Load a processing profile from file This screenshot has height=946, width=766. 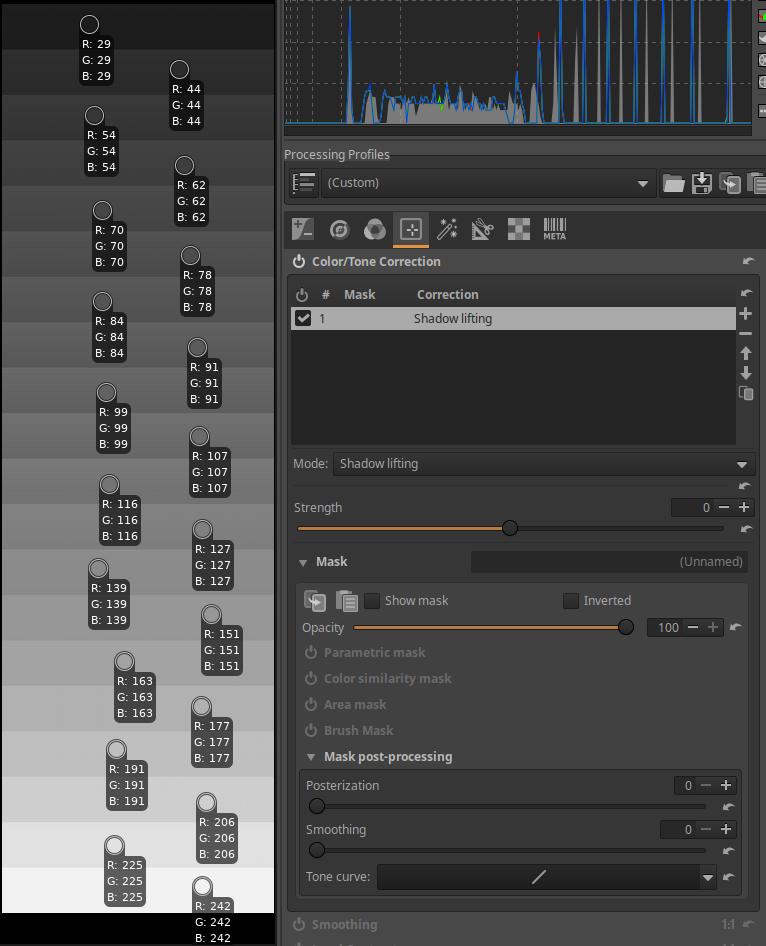pos(673,183)
